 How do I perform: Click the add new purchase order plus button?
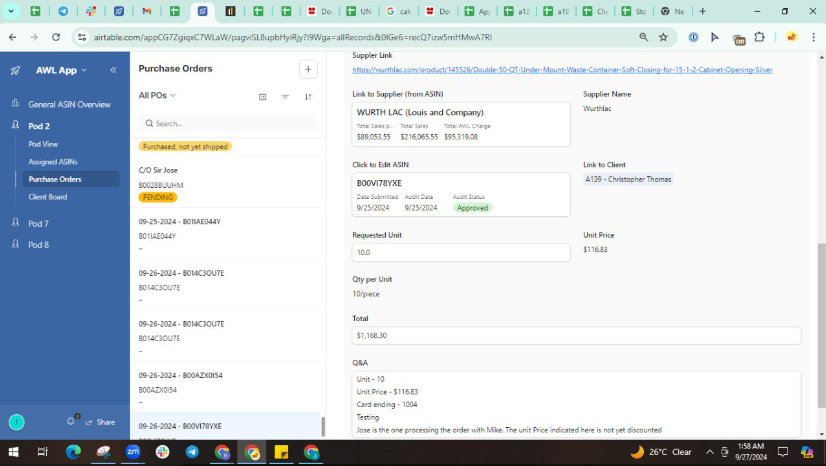(308, 69)
